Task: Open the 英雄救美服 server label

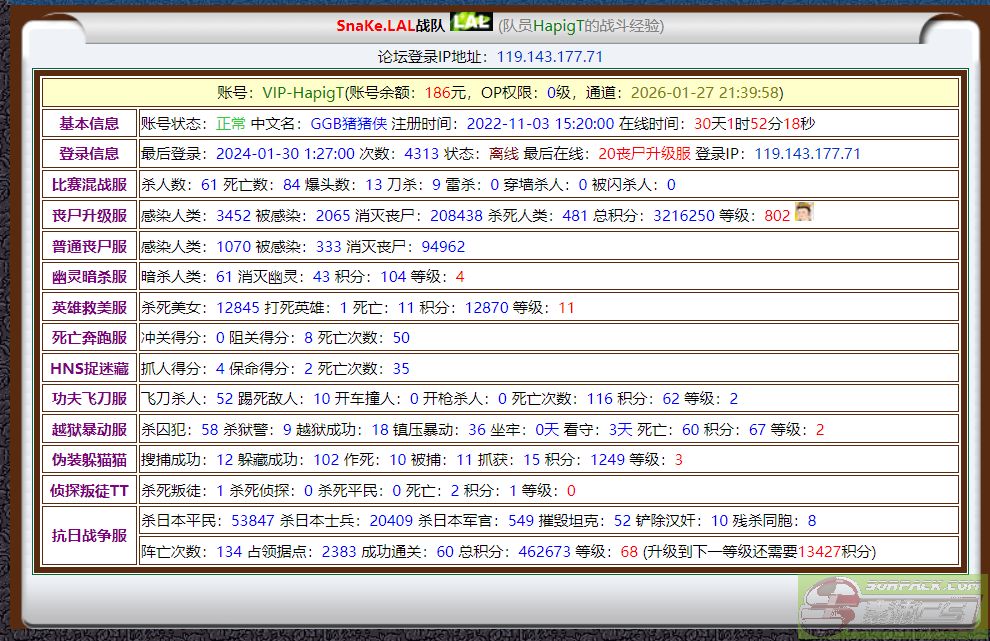Action: coord(89,308)
